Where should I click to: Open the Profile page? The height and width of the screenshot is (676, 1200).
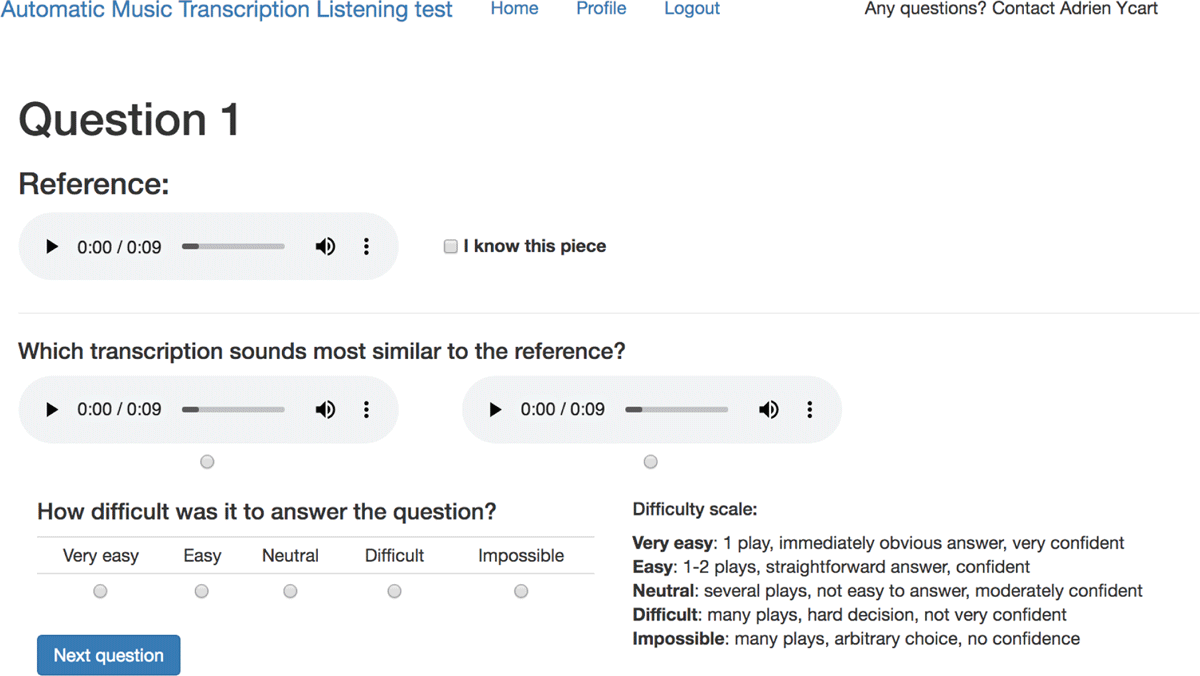point(601,9)
